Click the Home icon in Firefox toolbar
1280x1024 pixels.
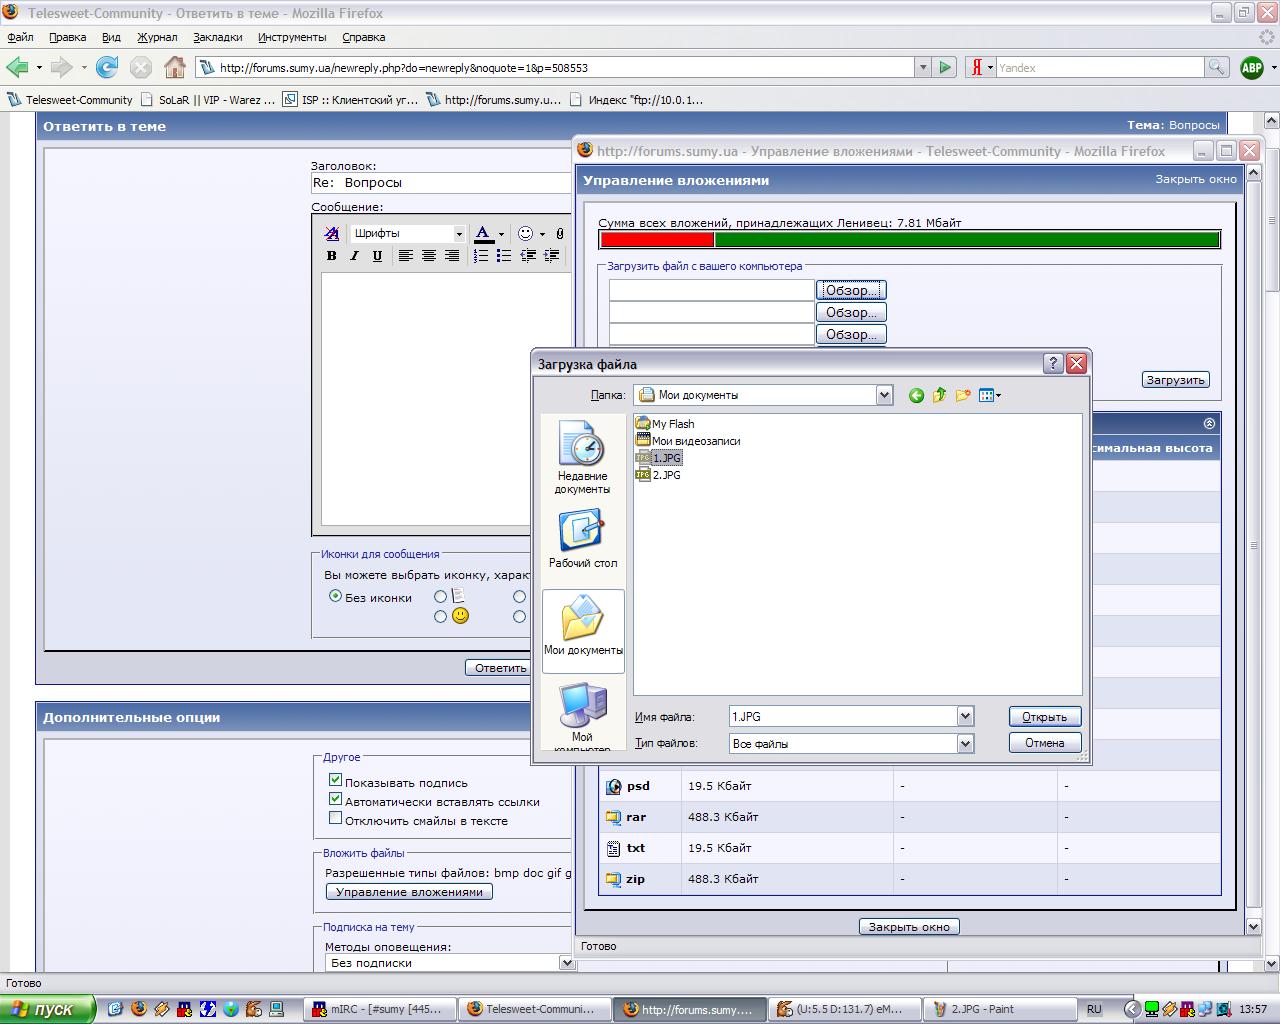coord(175,68)
